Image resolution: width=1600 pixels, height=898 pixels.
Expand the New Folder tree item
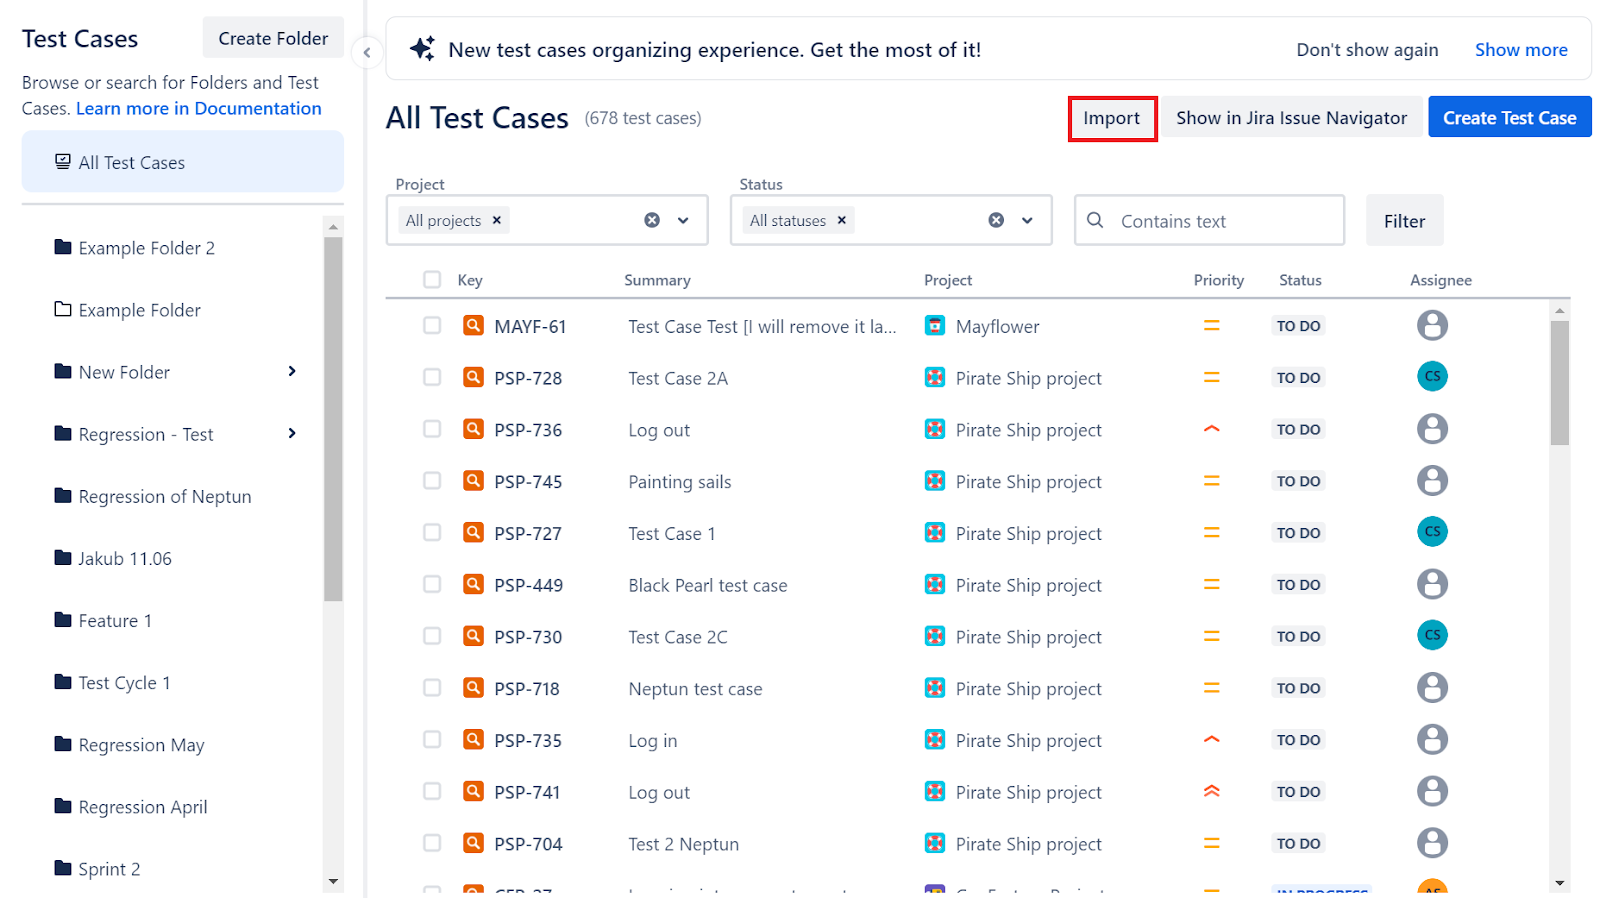(x=292, y=371)
